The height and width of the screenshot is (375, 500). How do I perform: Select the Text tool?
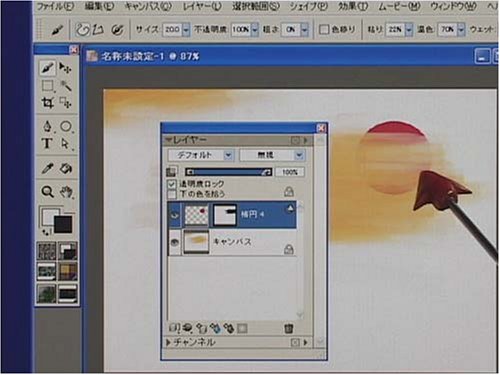47,144
